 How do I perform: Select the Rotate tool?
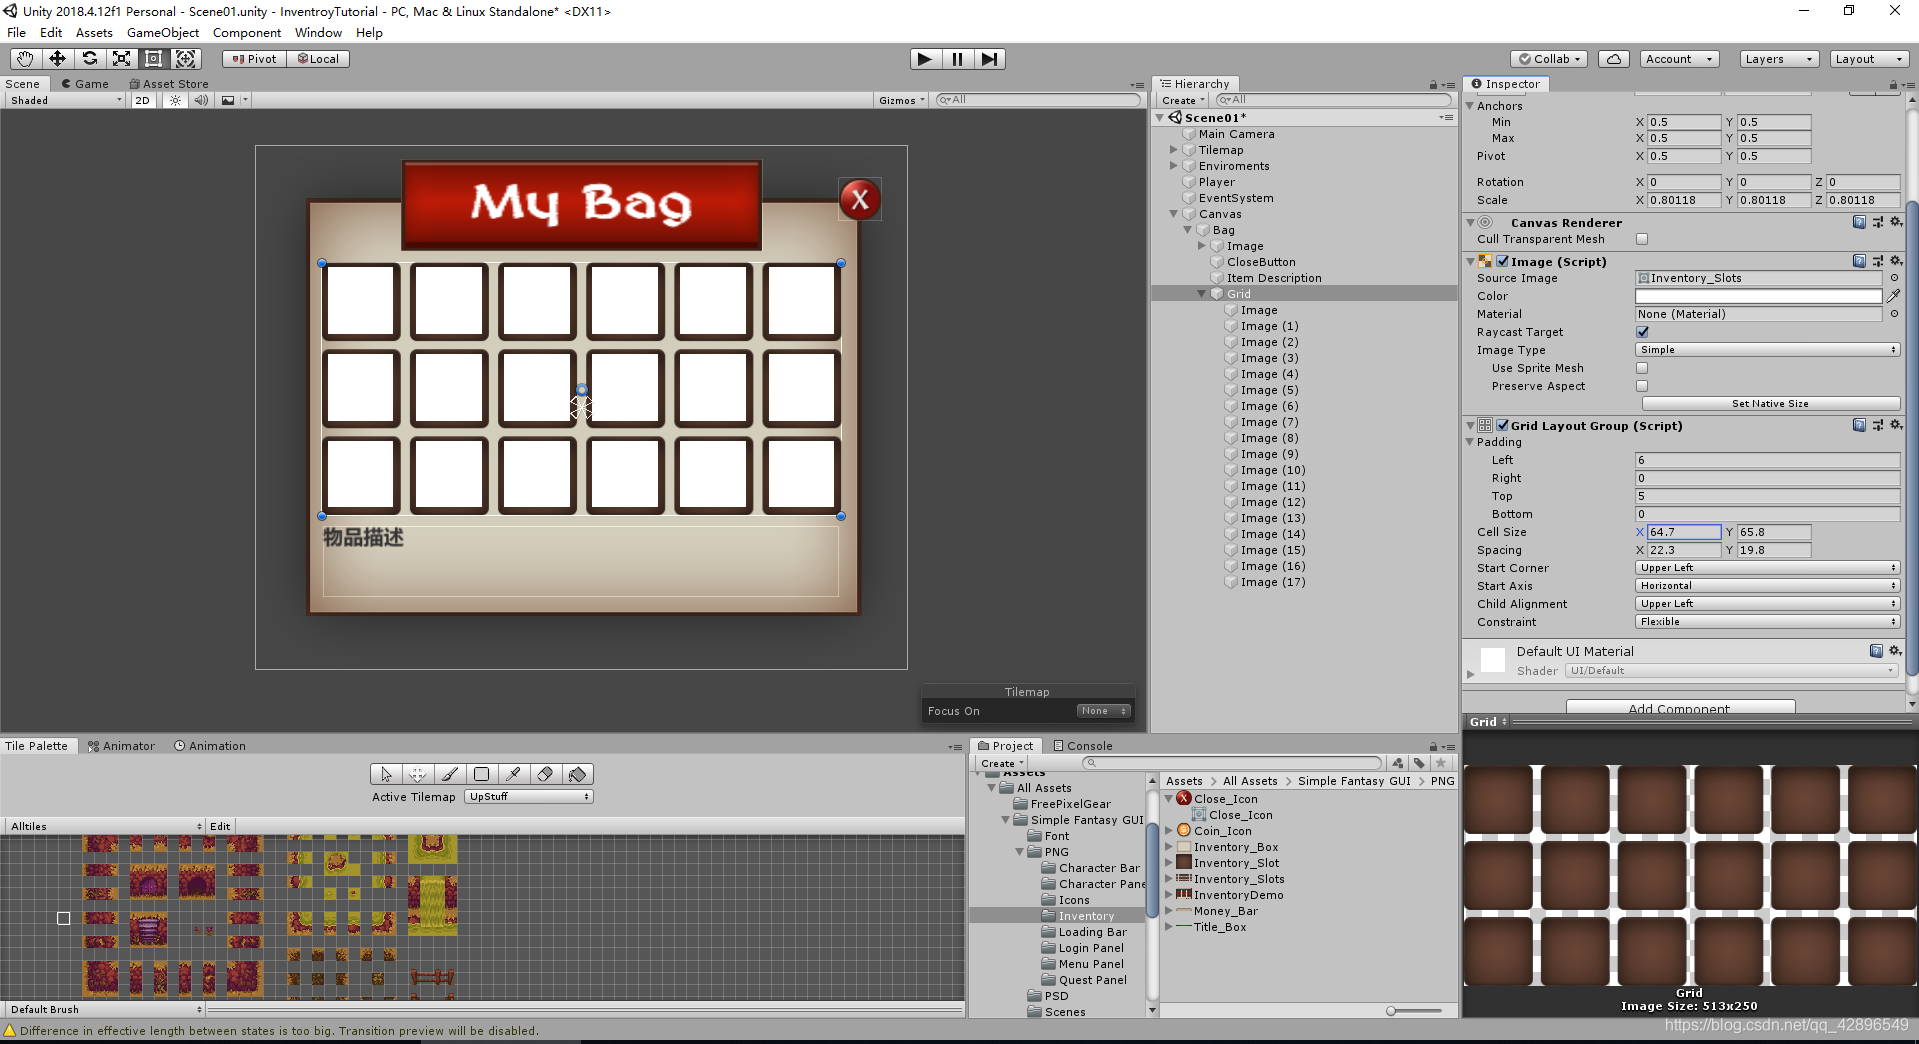tap(90, 59)
